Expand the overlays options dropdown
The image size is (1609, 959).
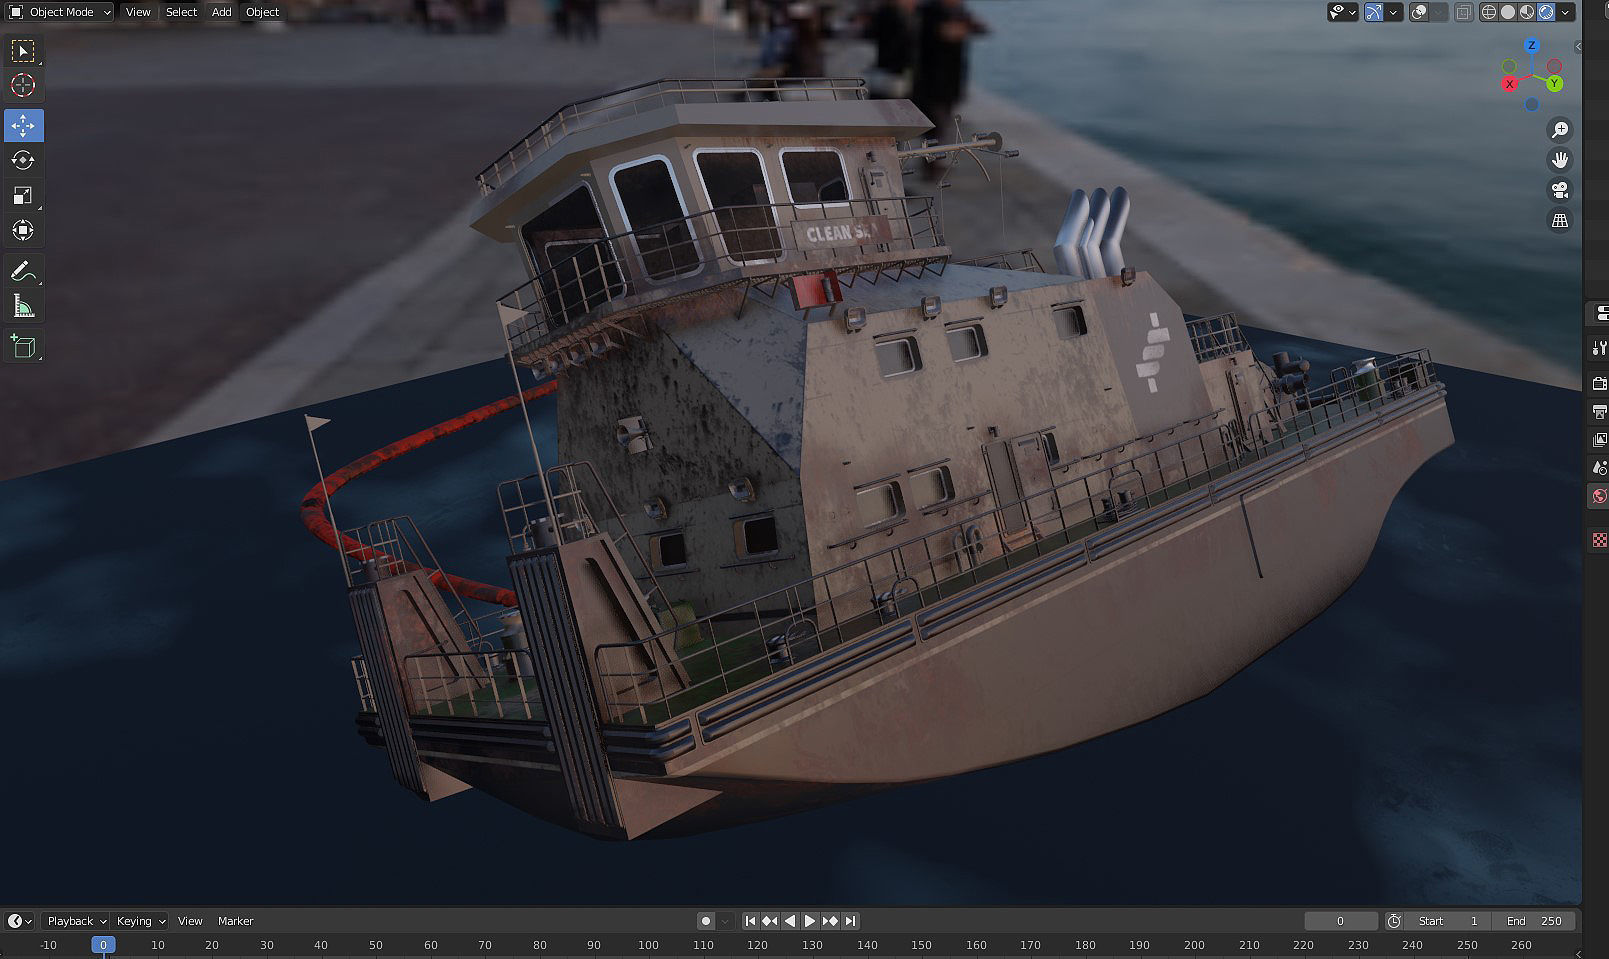click(x=1439, y=12)
